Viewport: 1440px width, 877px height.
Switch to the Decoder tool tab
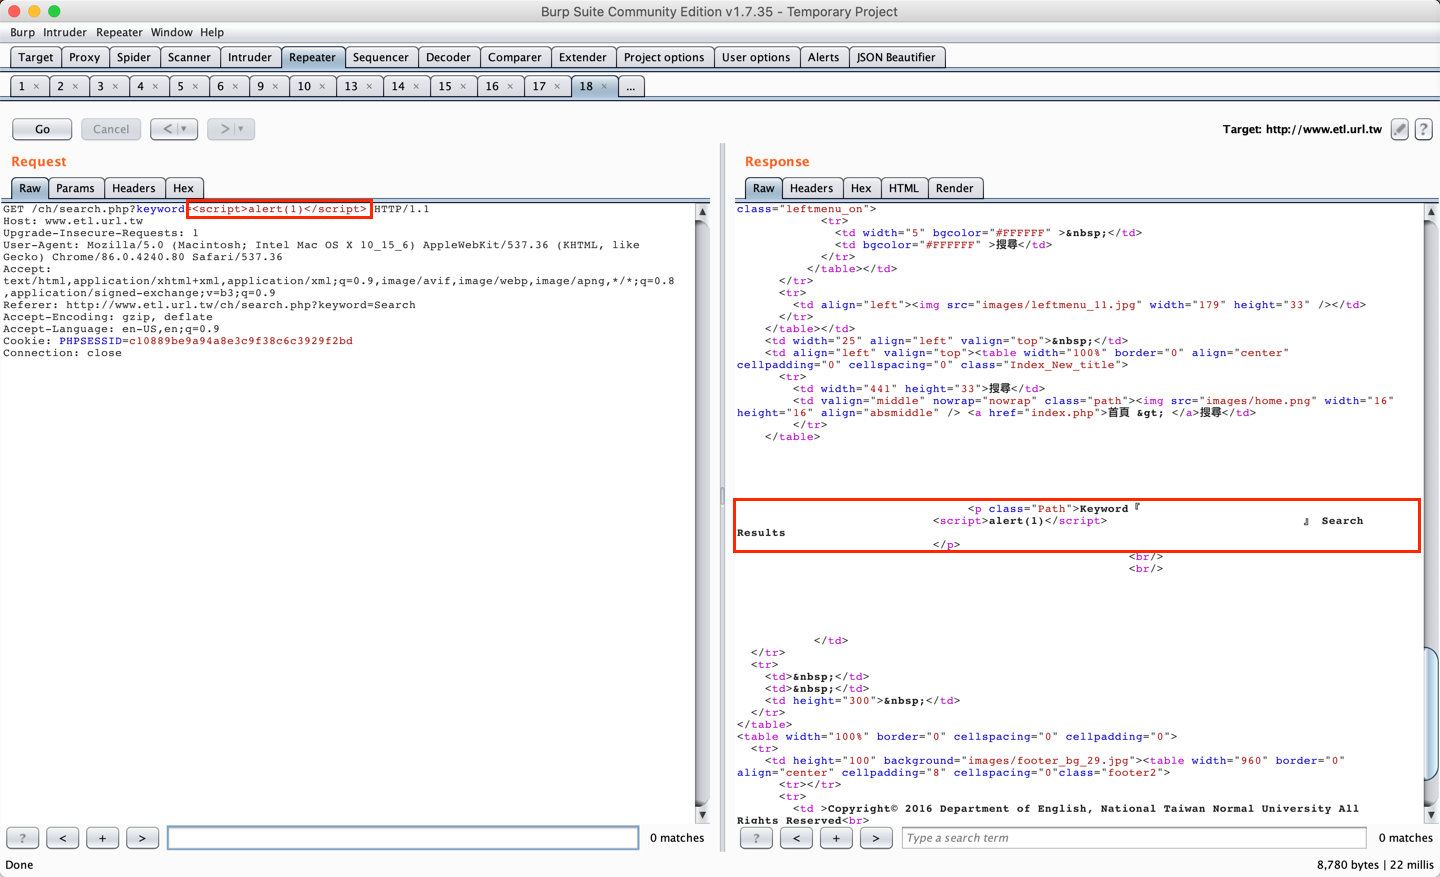coord(448,57)
